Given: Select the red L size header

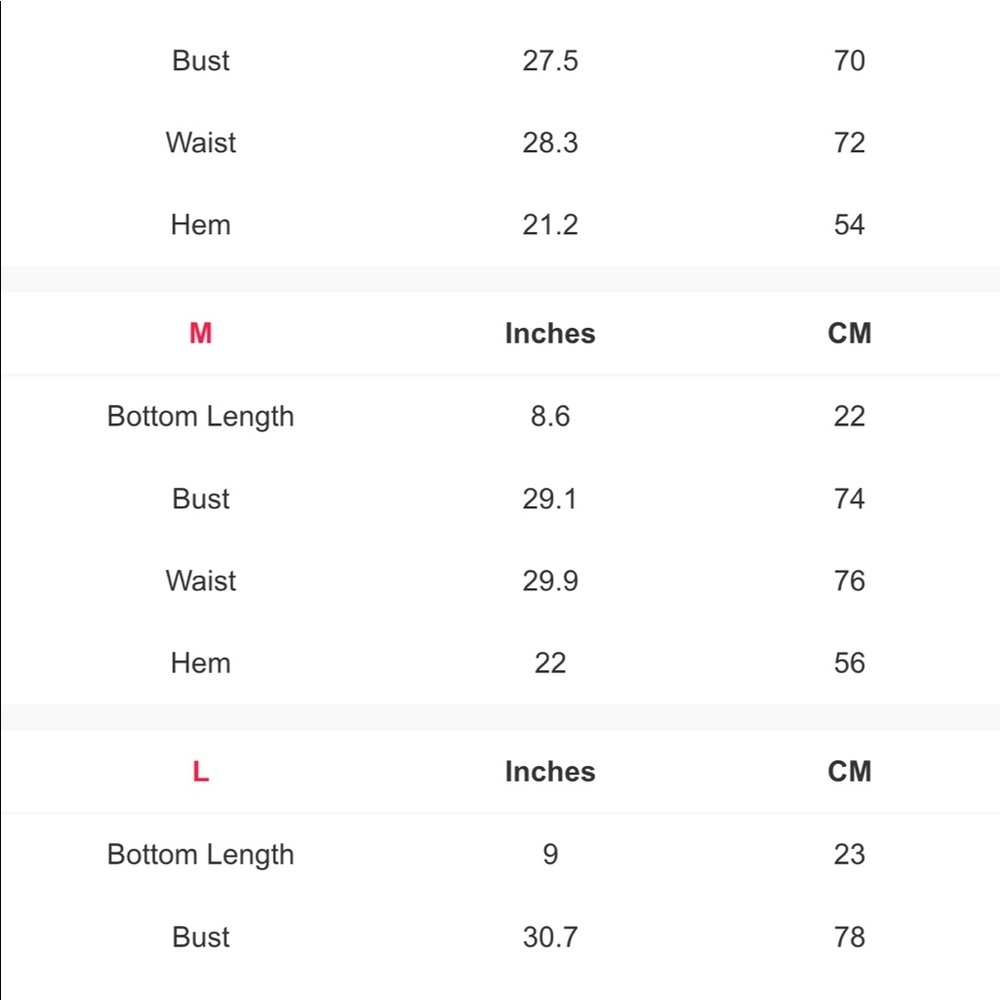Looking at the screenshot, I should [x=200, y=772].
